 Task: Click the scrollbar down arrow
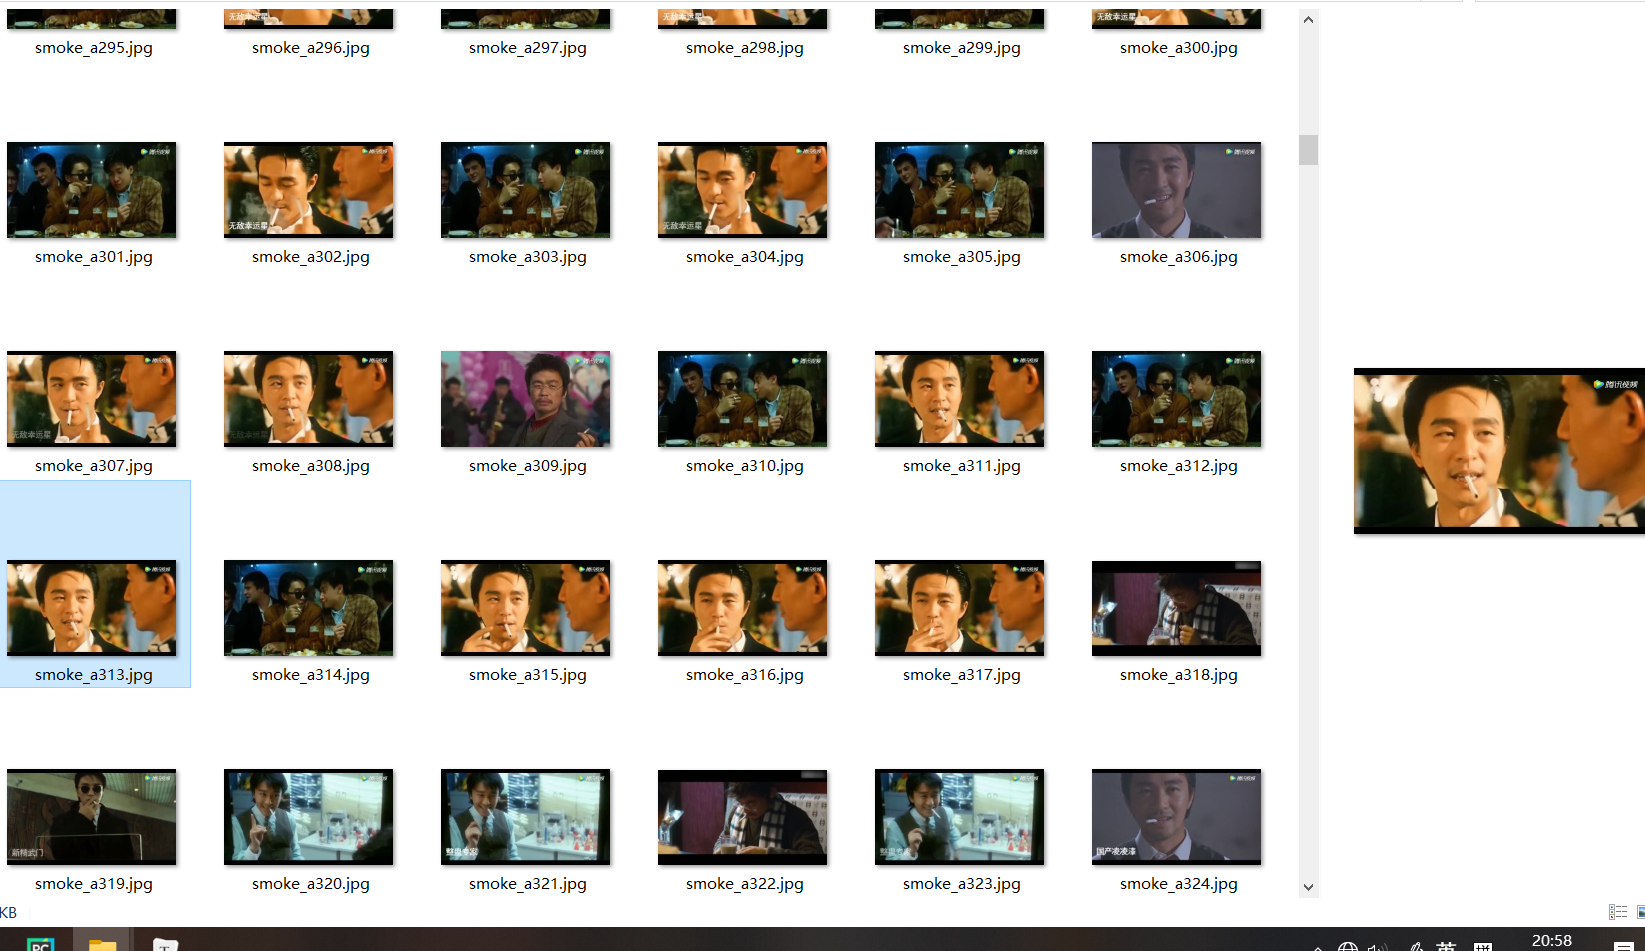1308,887
